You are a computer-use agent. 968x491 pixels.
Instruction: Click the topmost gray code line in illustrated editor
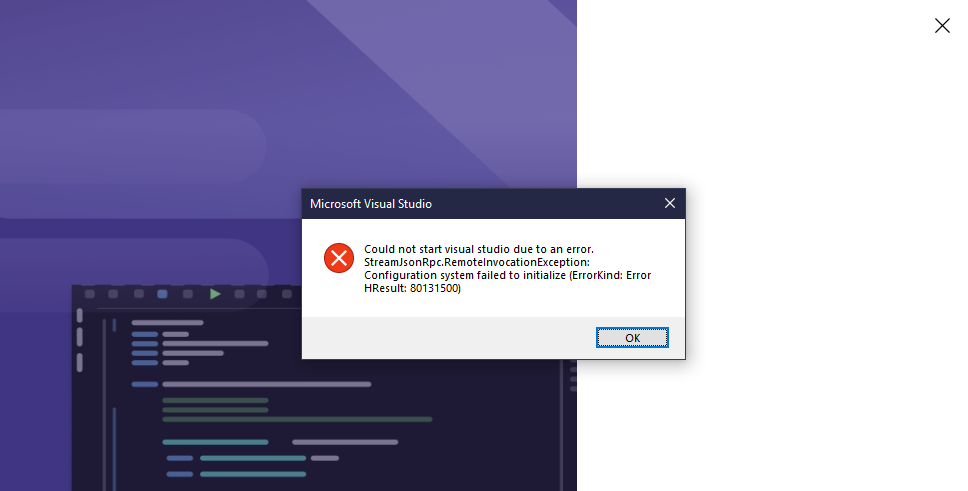point(167,322)
